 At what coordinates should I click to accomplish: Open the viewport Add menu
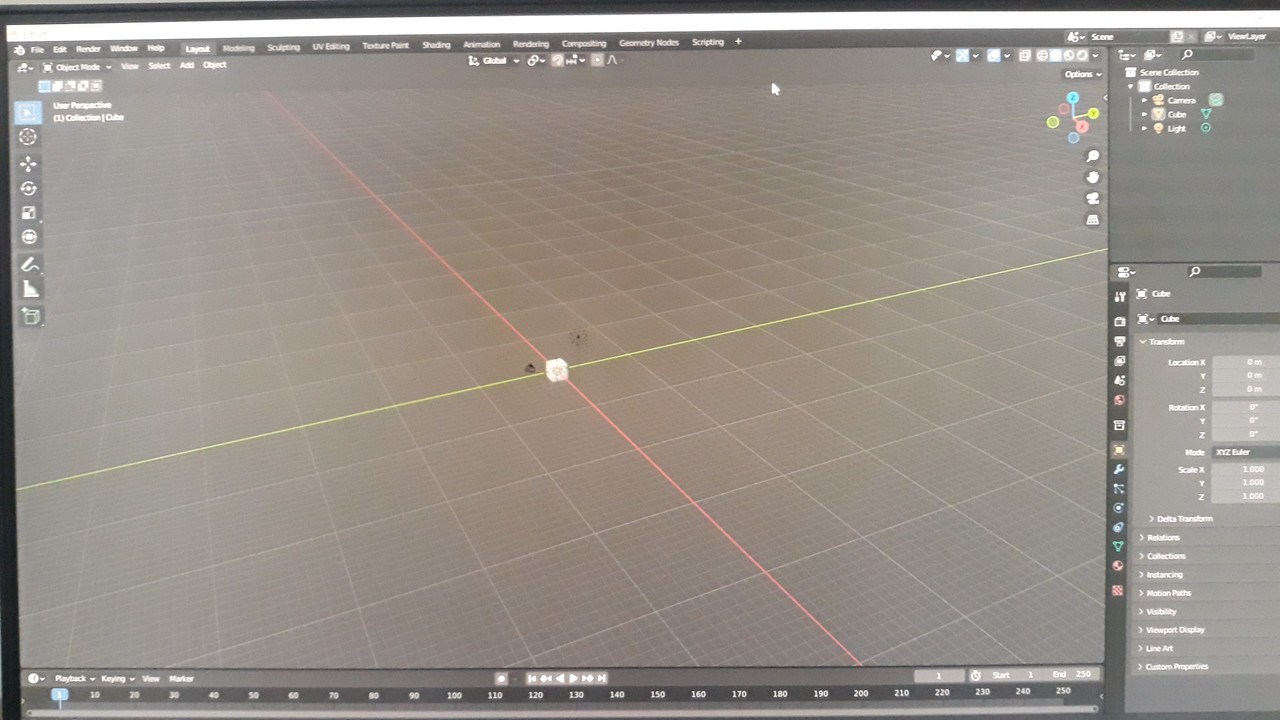186,66
